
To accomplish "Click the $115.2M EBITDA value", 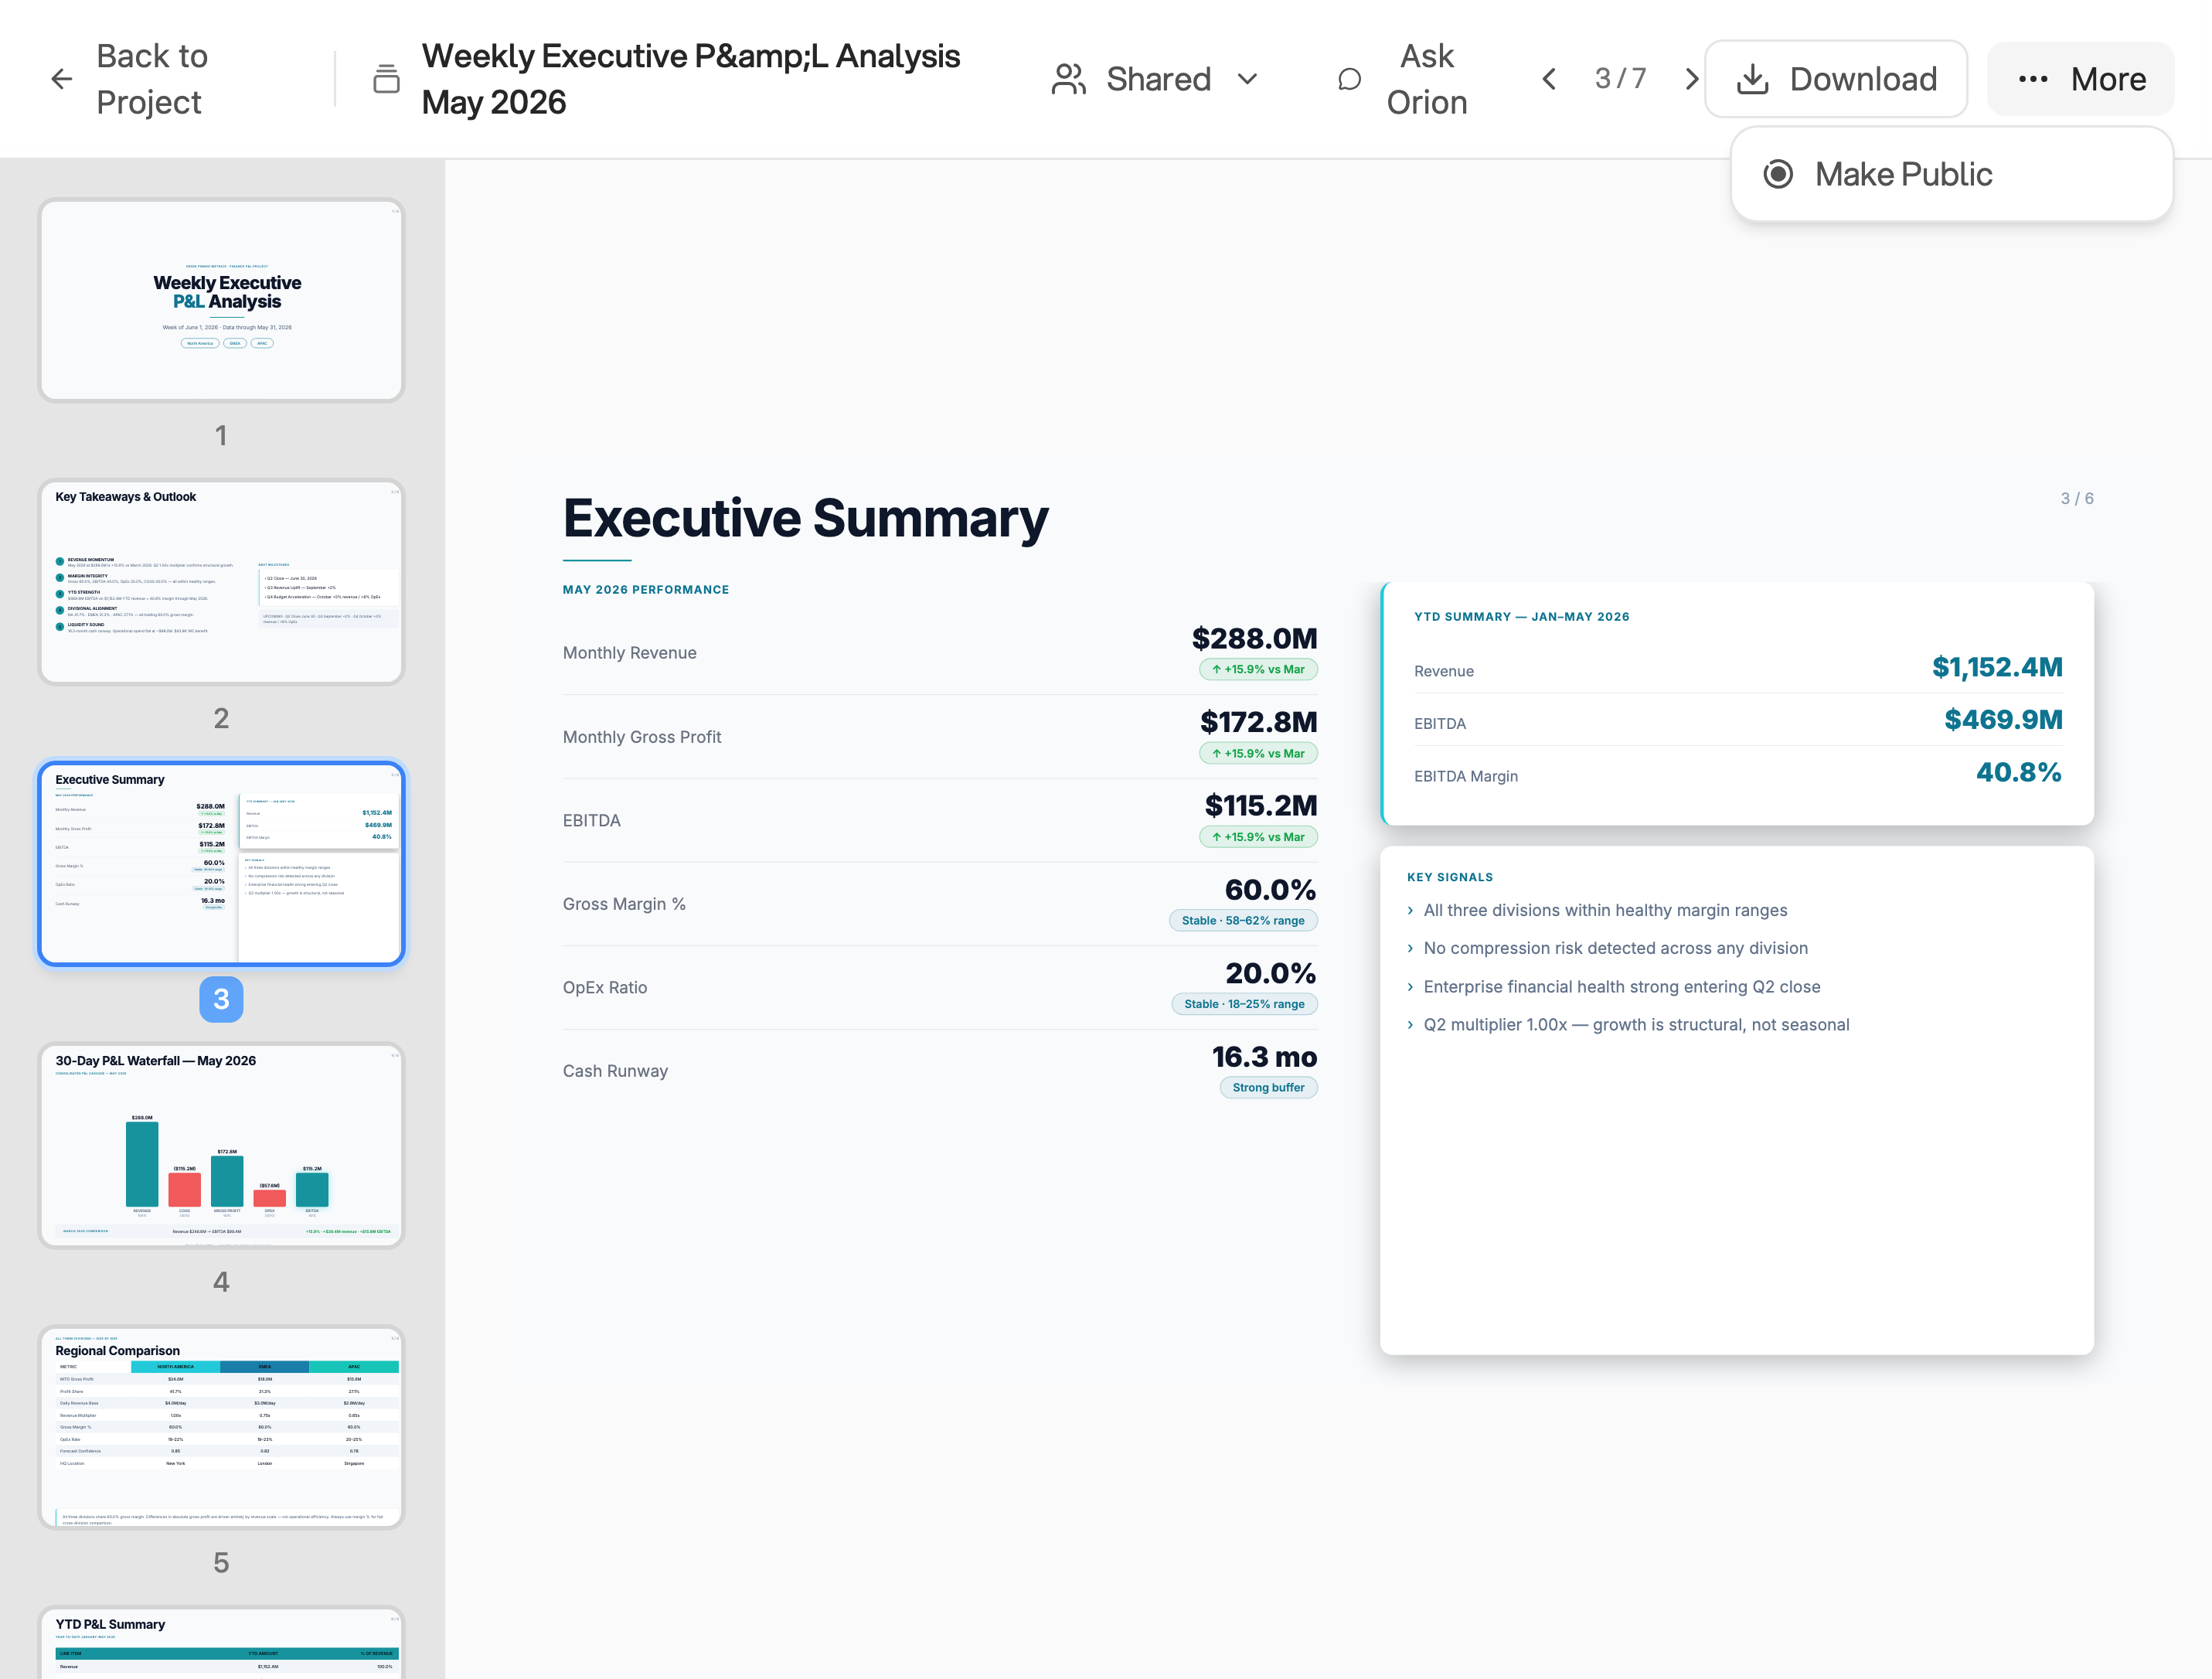I will click(x=1261, y=805).
